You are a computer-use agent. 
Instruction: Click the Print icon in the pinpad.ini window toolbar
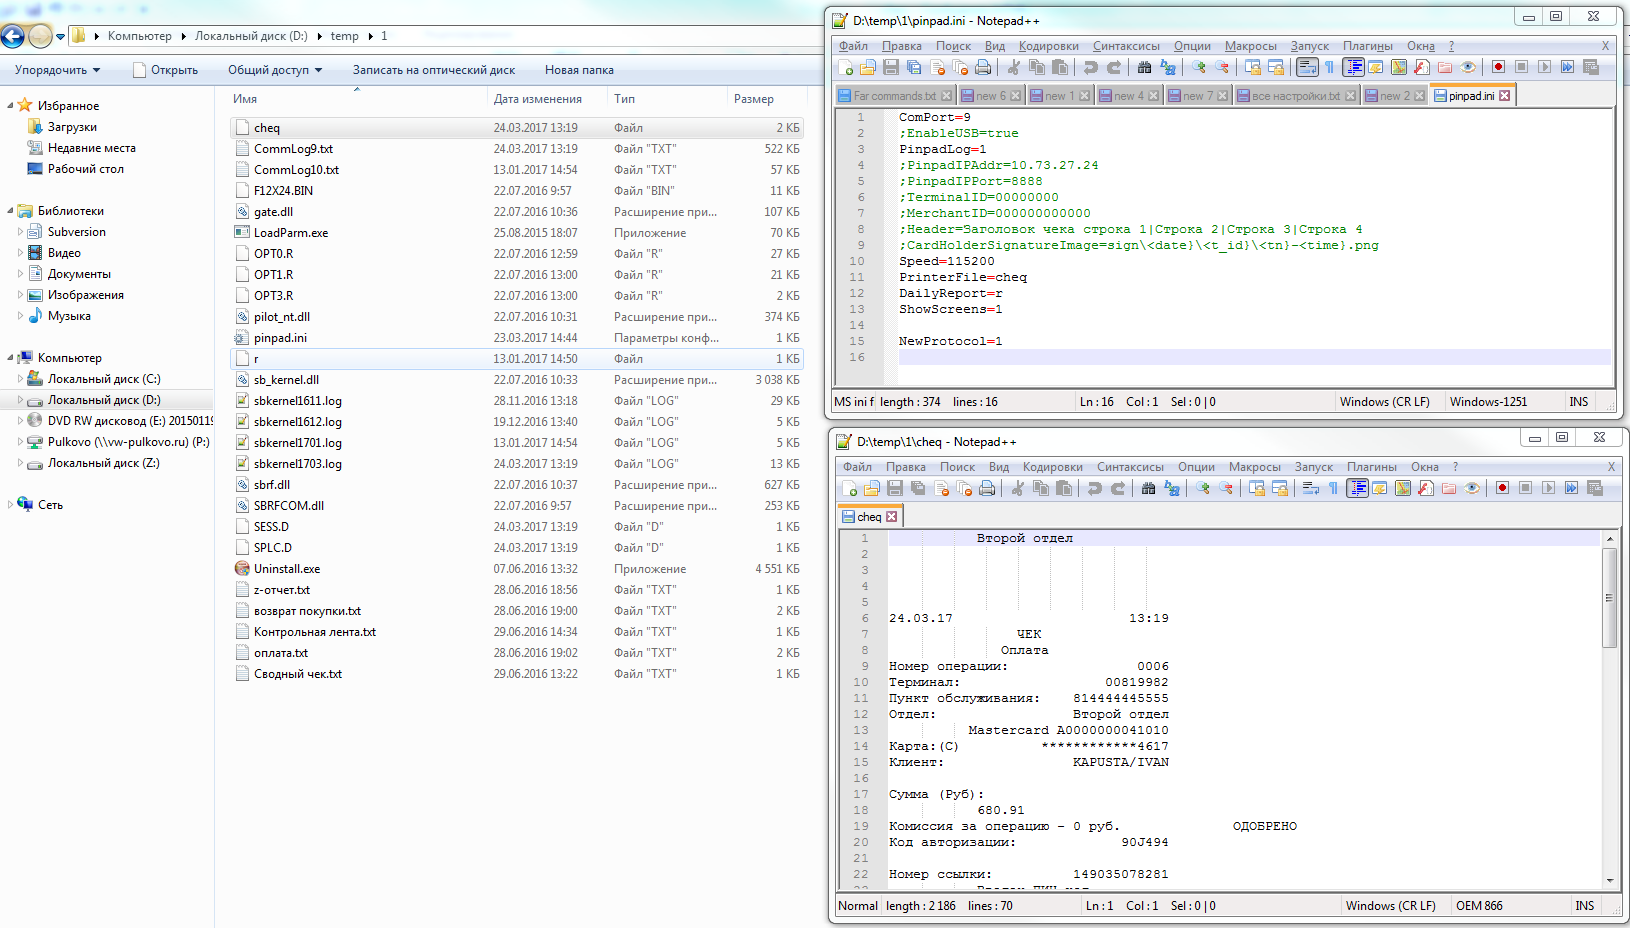coord(983,67)
